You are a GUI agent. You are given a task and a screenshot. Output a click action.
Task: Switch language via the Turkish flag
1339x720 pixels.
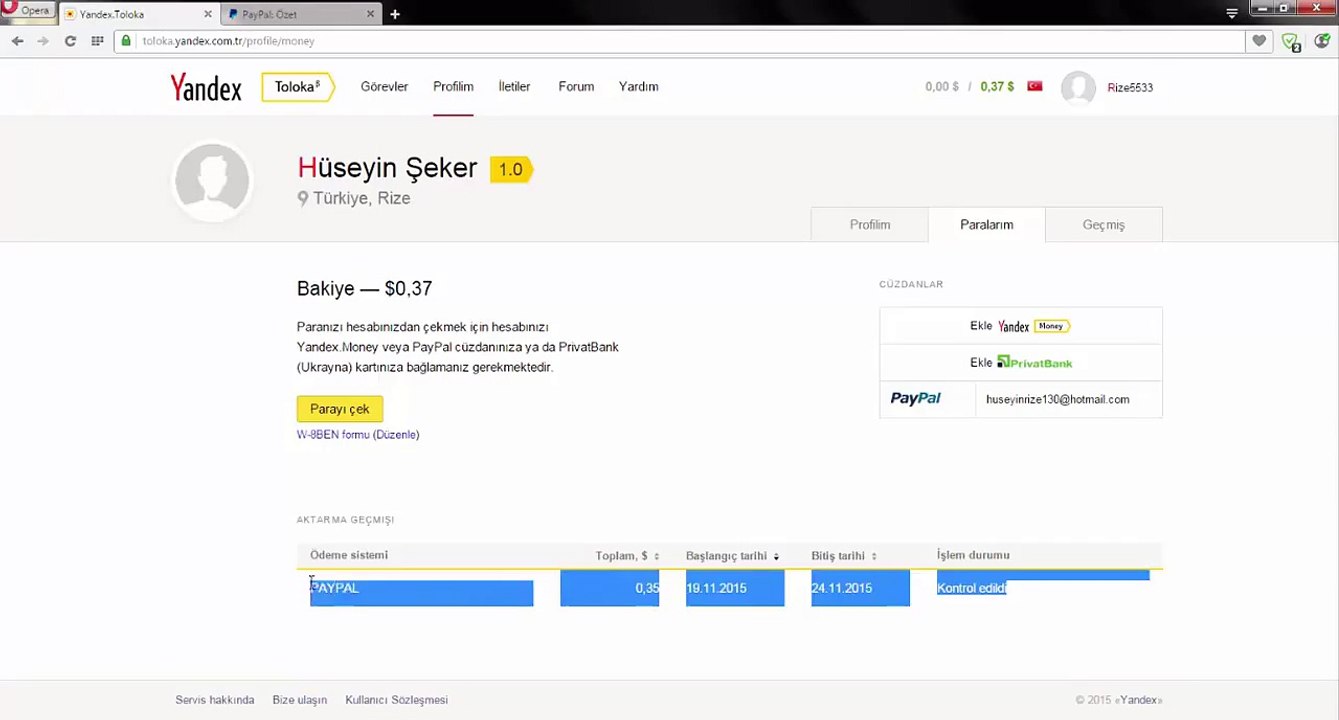(1035, 86)
